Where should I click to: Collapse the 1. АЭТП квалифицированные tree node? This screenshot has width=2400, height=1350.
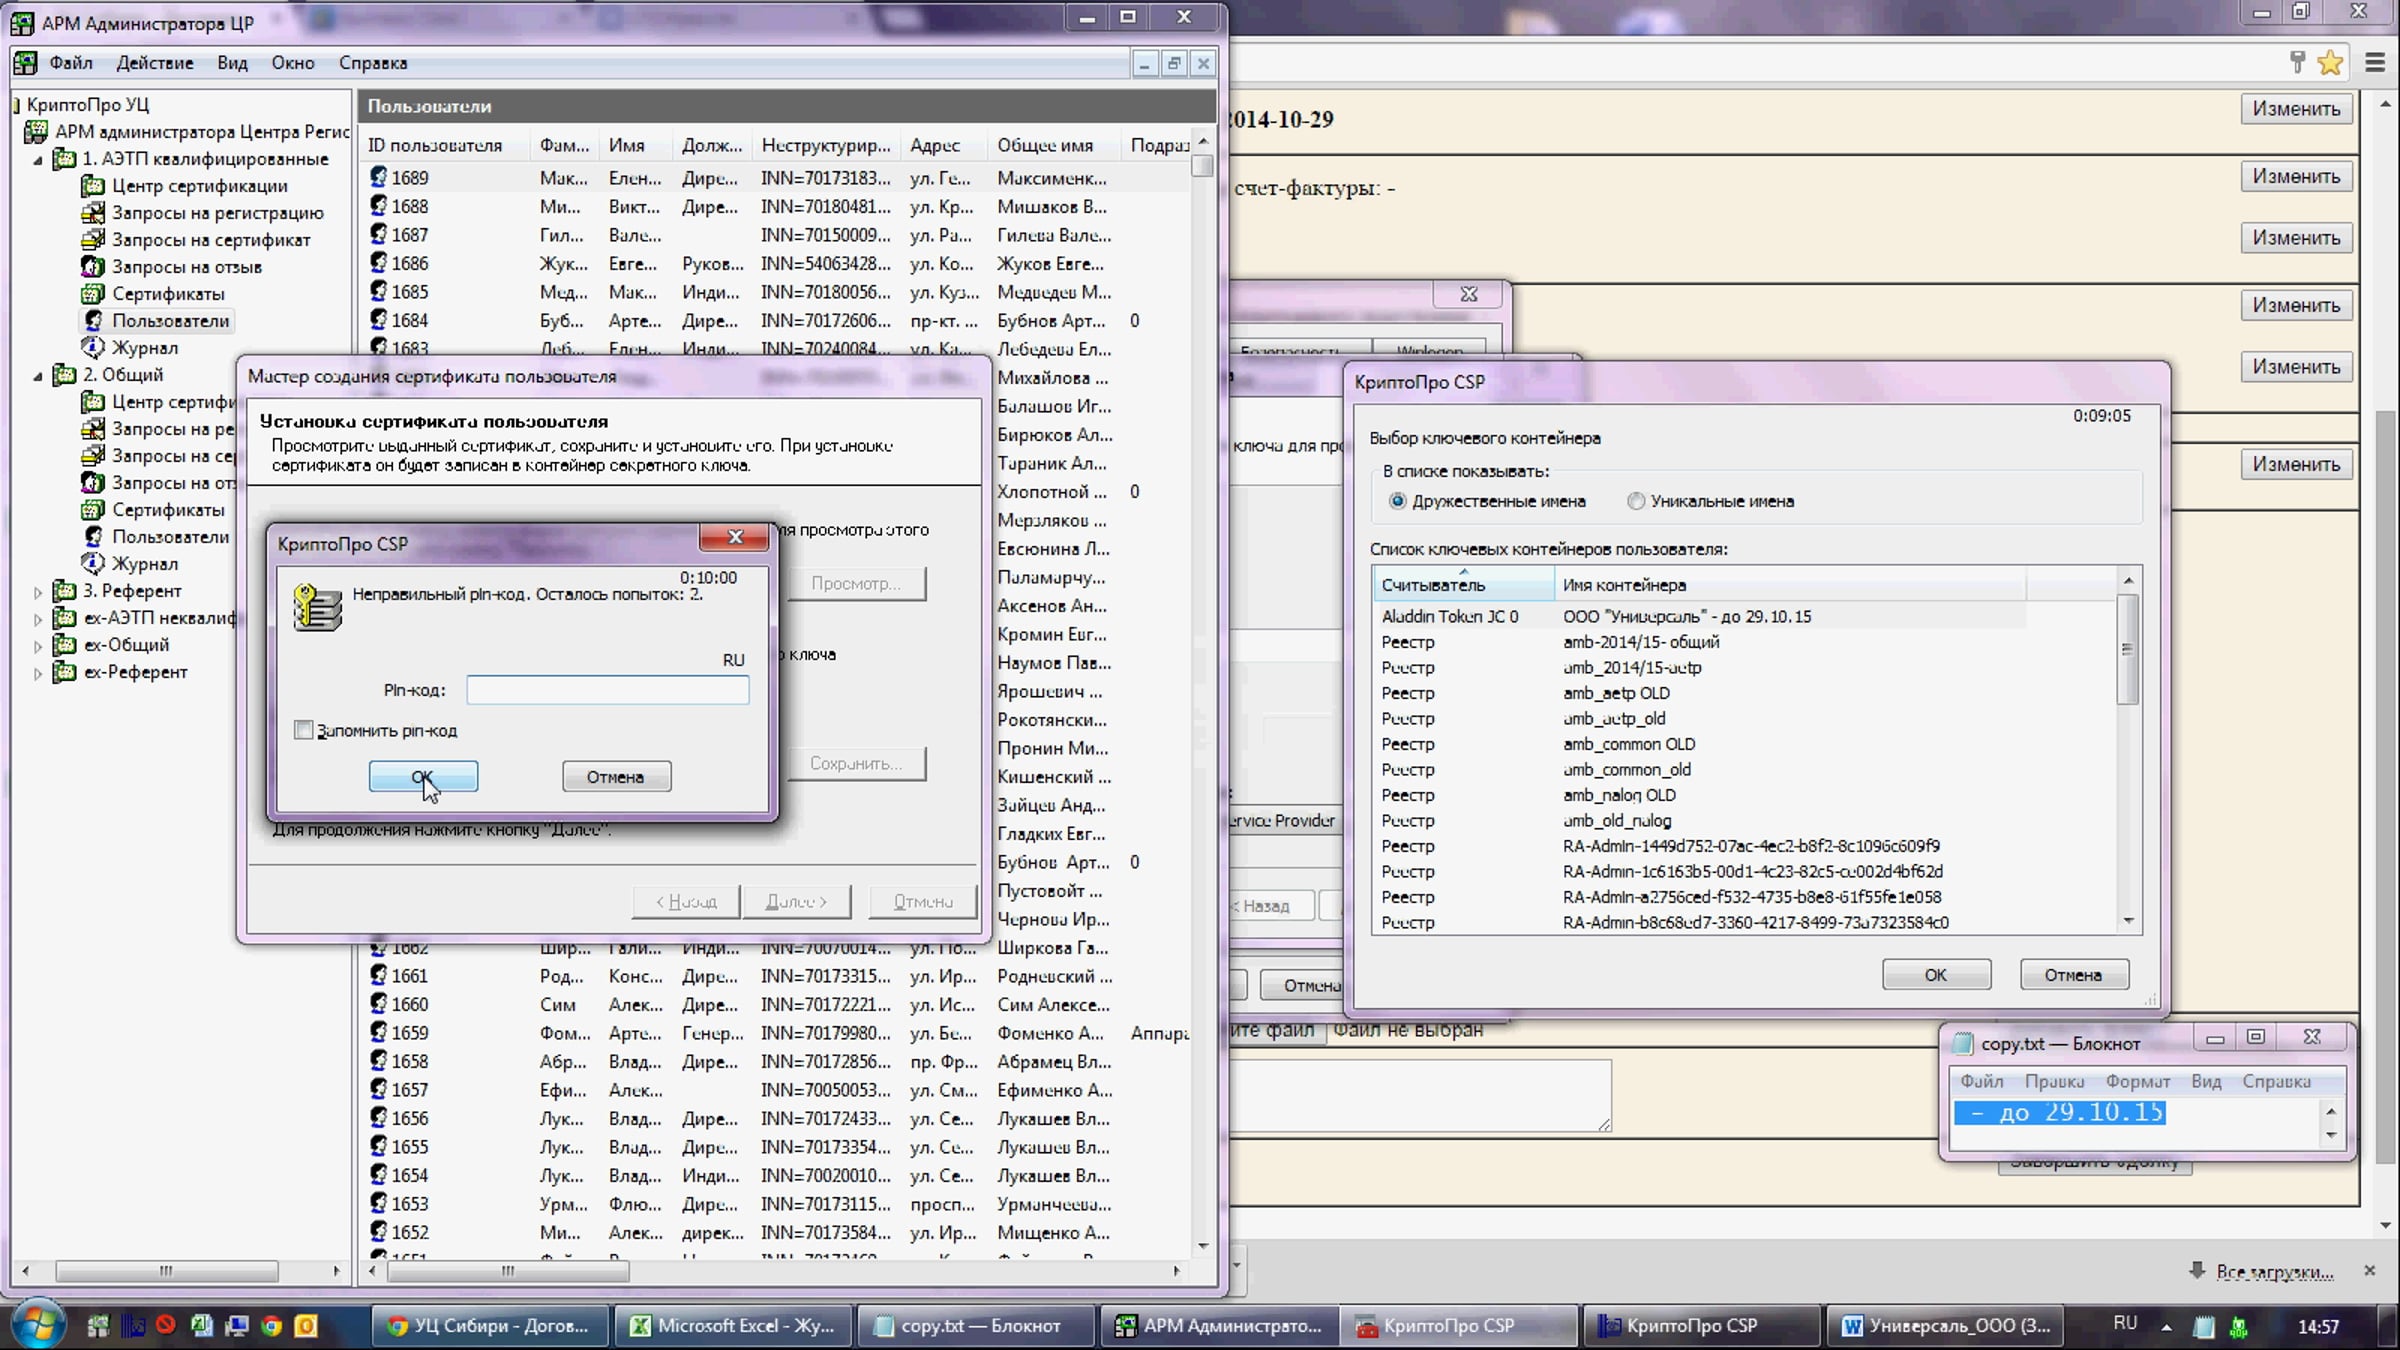tap(38, 160)
